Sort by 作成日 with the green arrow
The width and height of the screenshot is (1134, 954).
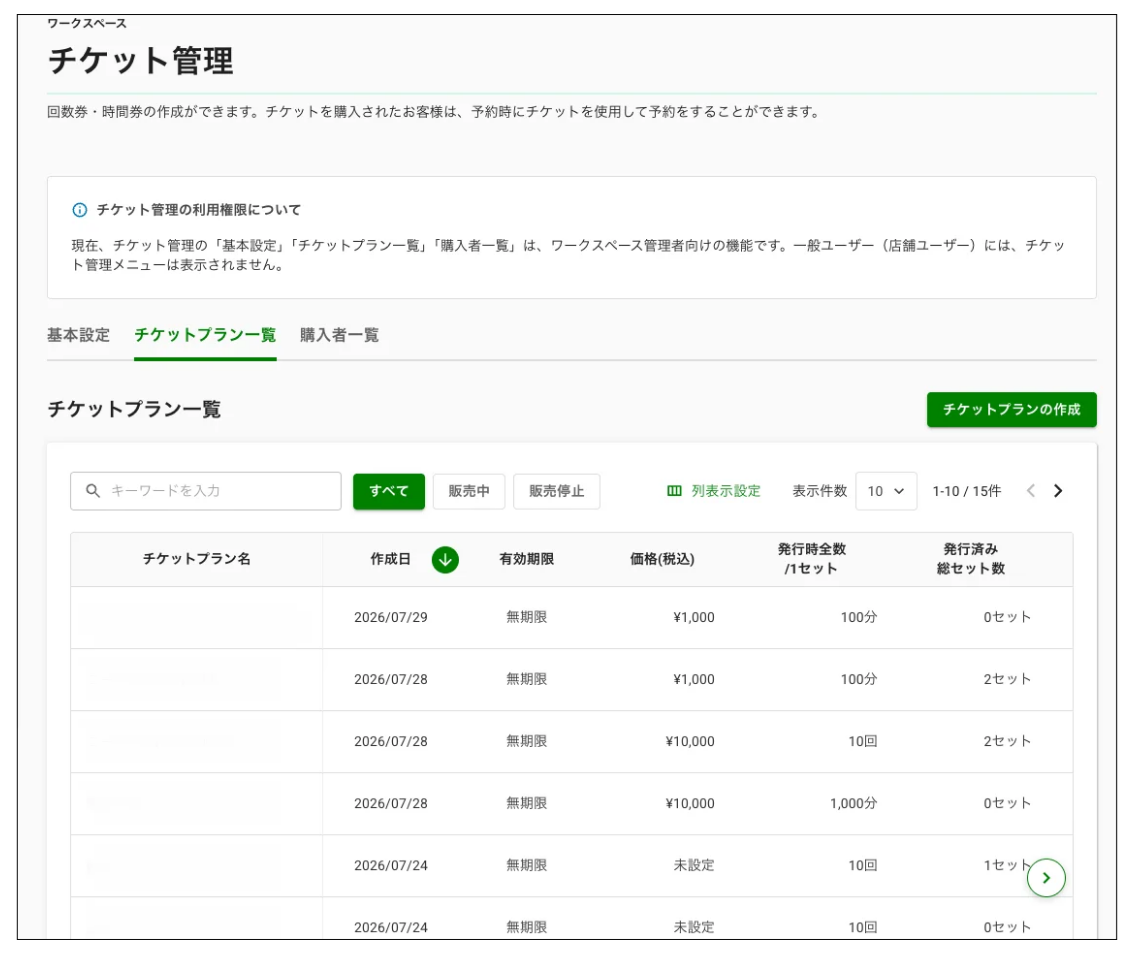(x=445, y=559)
